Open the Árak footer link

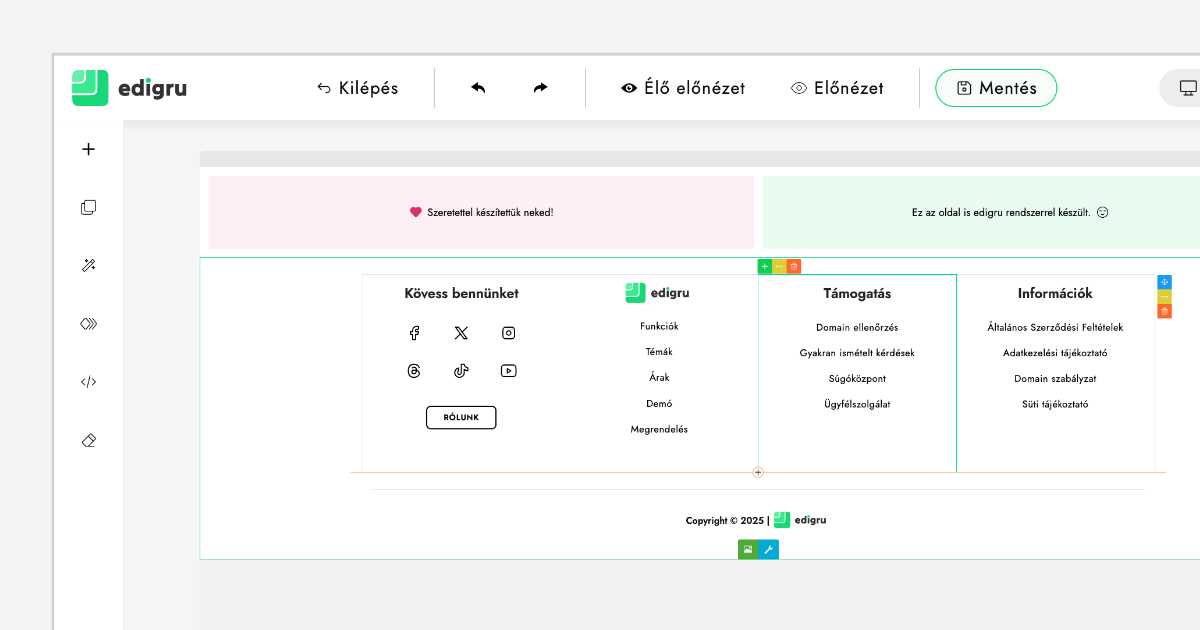coord(659,377)
